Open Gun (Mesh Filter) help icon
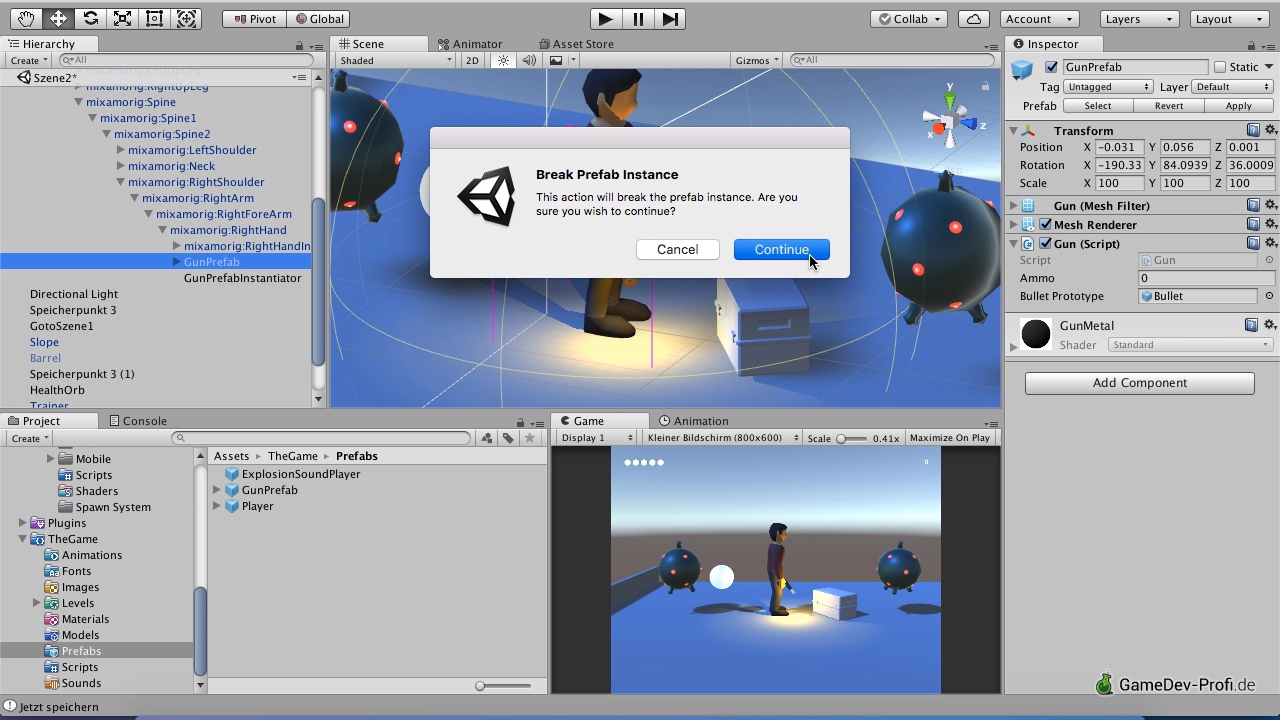The image size is (1280, 720). 1253,205
